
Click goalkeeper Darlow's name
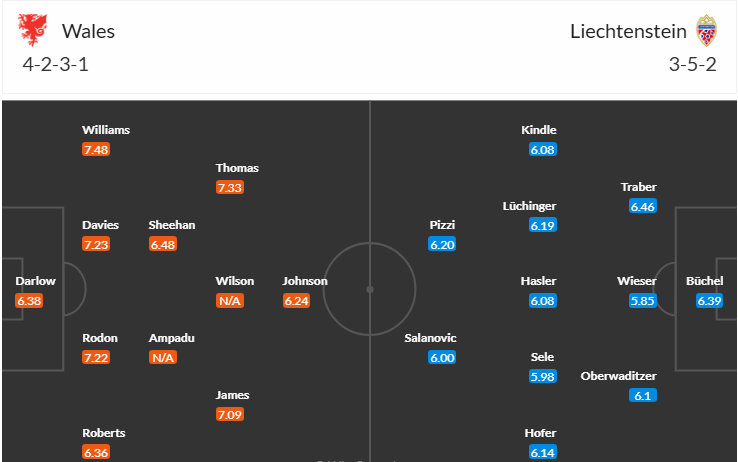tap(35, 281)
